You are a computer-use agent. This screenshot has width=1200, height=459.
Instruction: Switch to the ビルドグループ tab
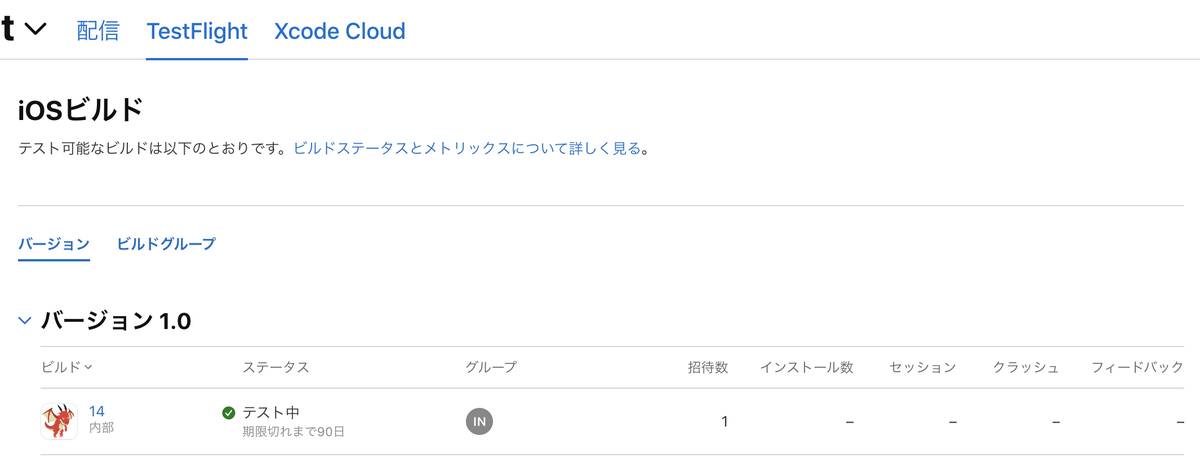[x=166, y=243]
